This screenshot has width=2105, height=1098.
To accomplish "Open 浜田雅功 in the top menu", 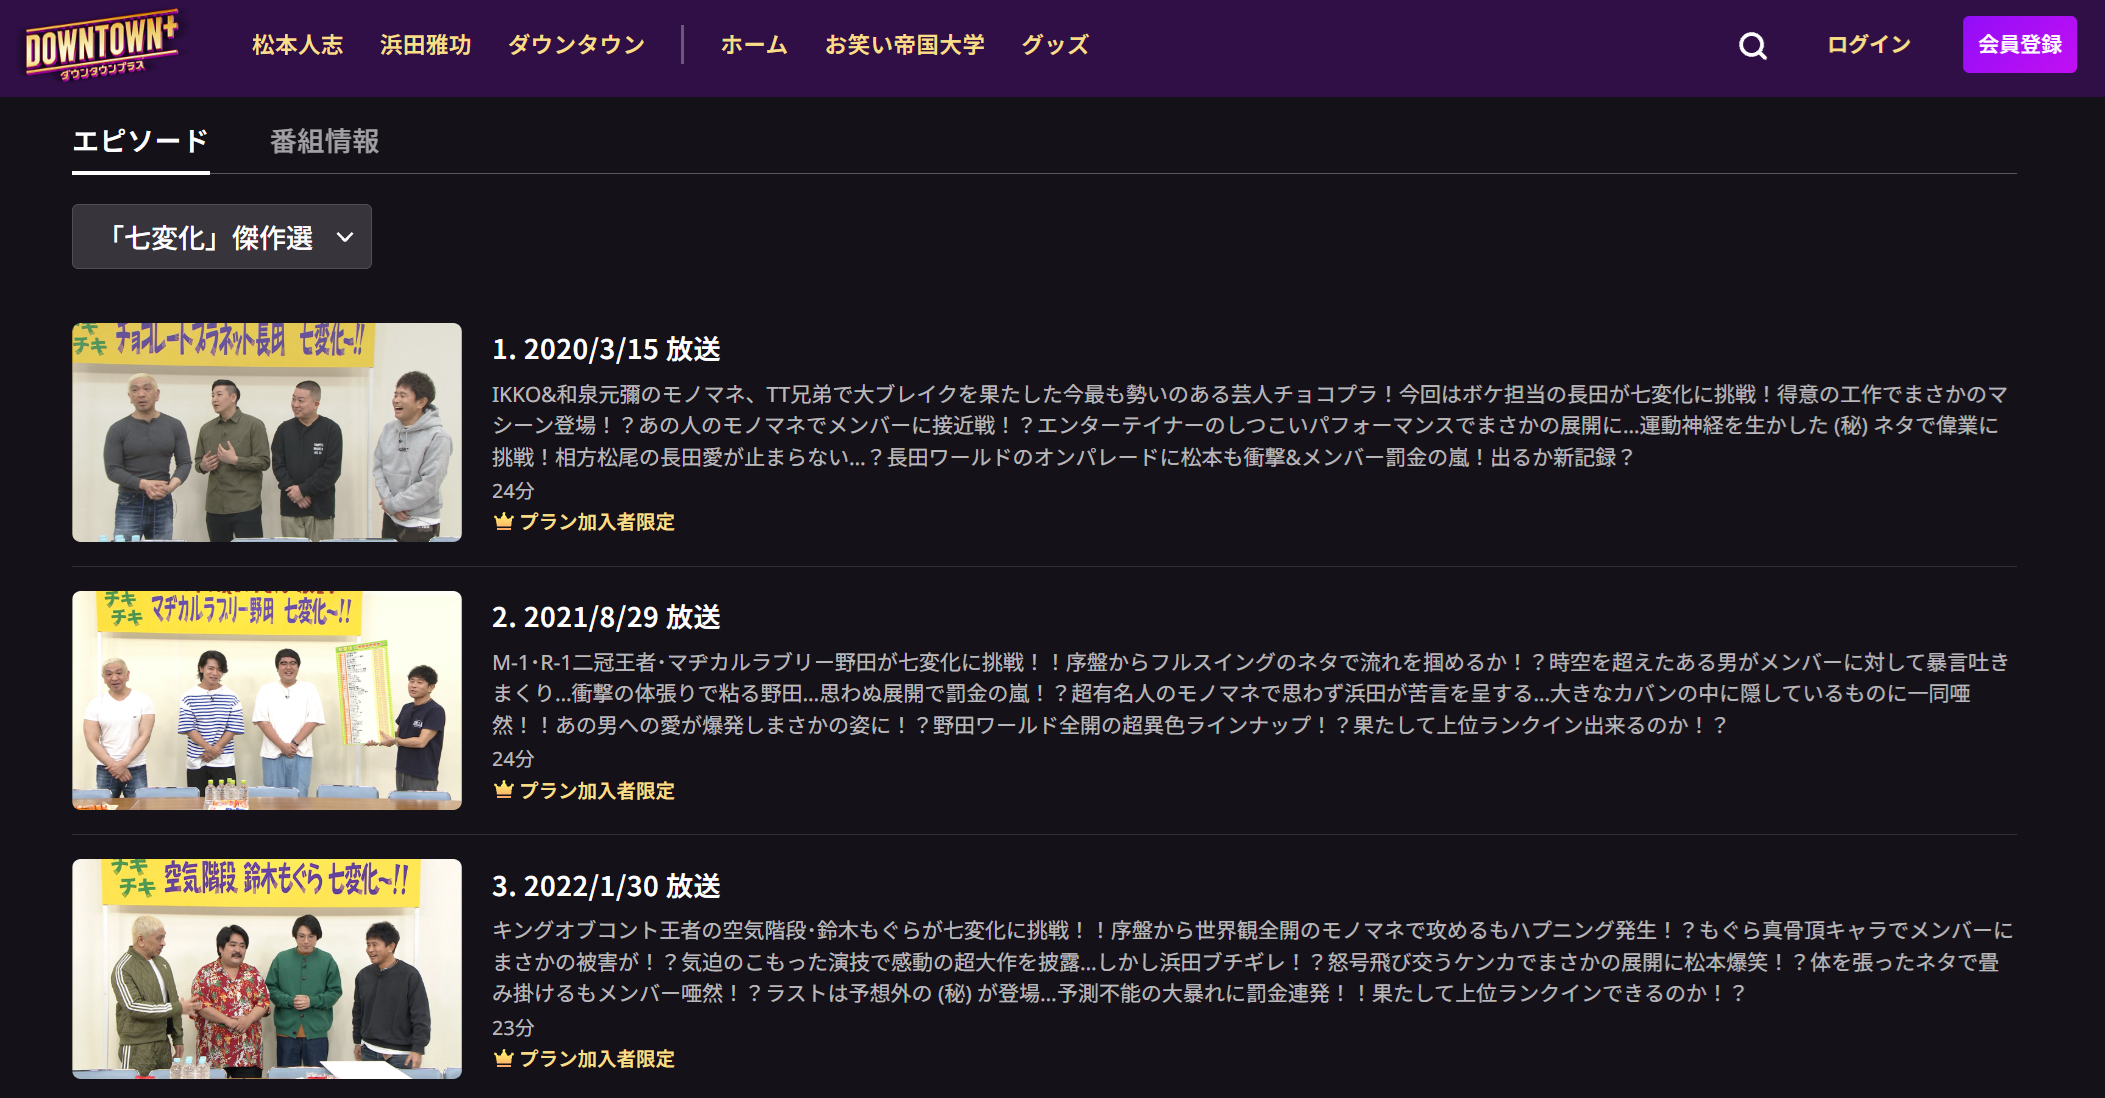I will pyautogui.click(x=425, y=45).
